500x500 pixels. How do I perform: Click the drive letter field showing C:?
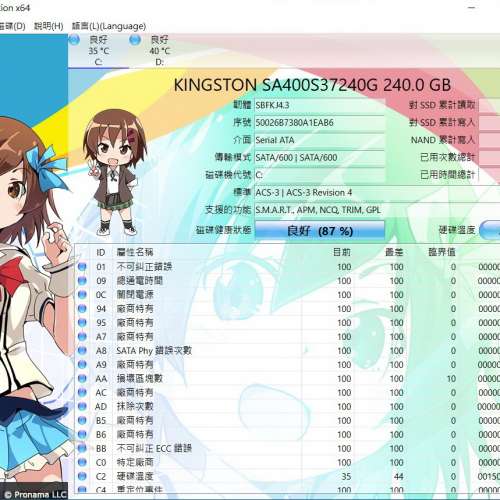click(x=320, y=175)
